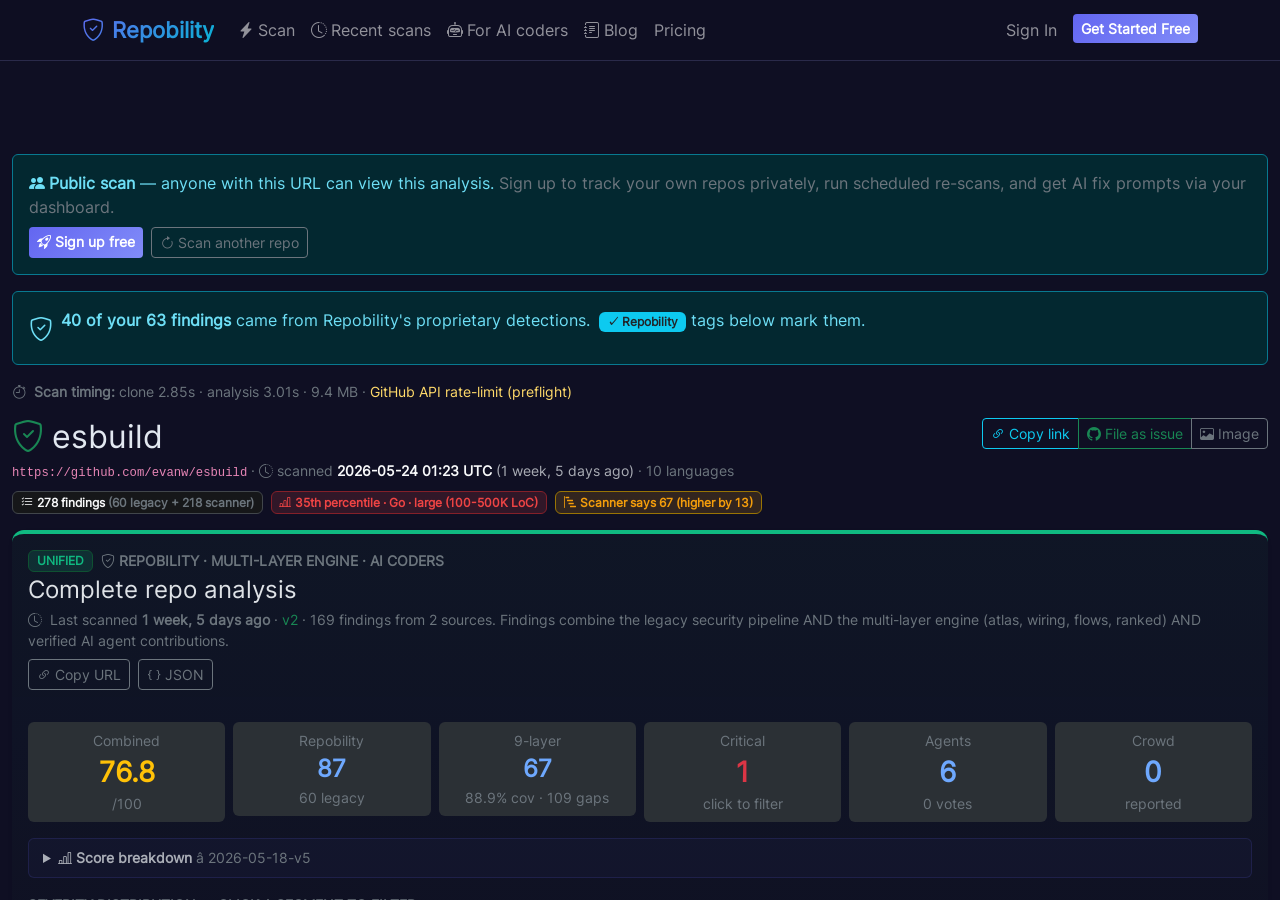This screenshot has width=1280, height=900.
Task: Click the link icon in Copy URL
Action: point(44,675)
